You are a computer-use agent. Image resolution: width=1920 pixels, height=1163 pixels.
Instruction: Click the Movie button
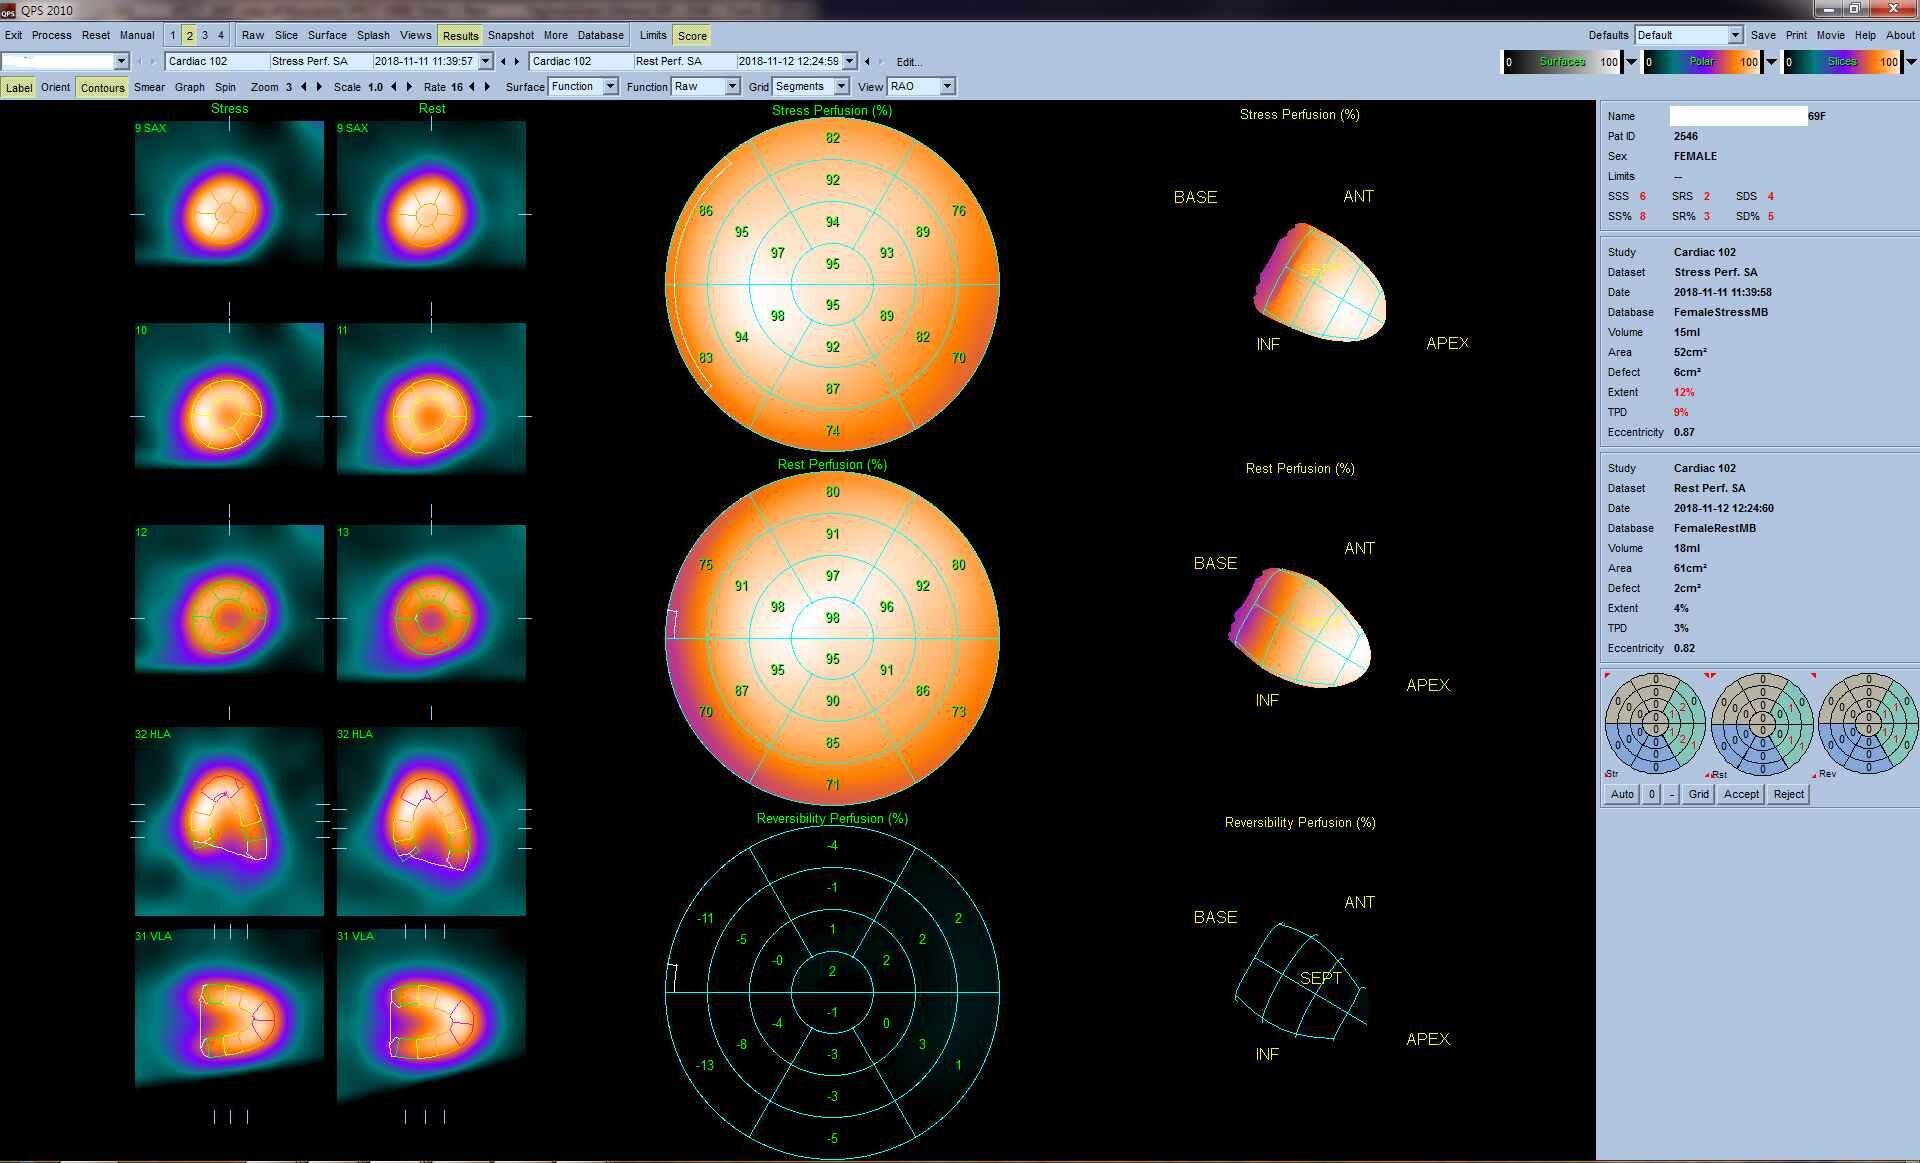point(1830,36)
